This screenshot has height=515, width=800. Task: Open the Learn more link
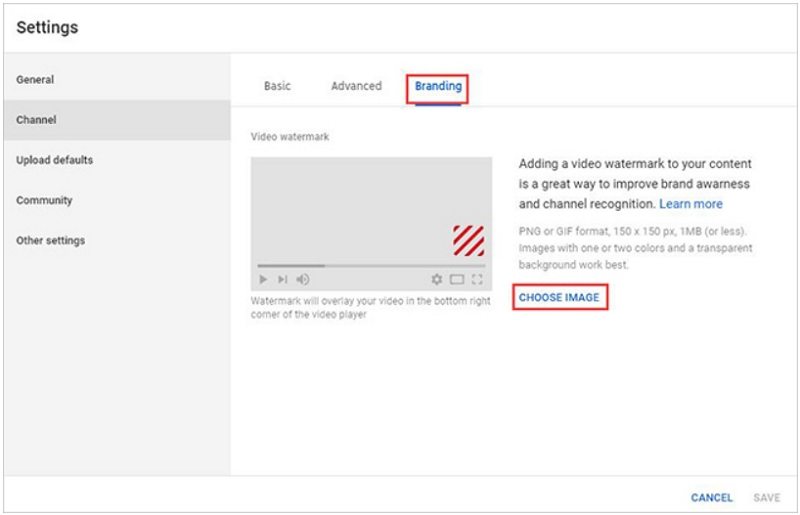(x=691, y=204)
